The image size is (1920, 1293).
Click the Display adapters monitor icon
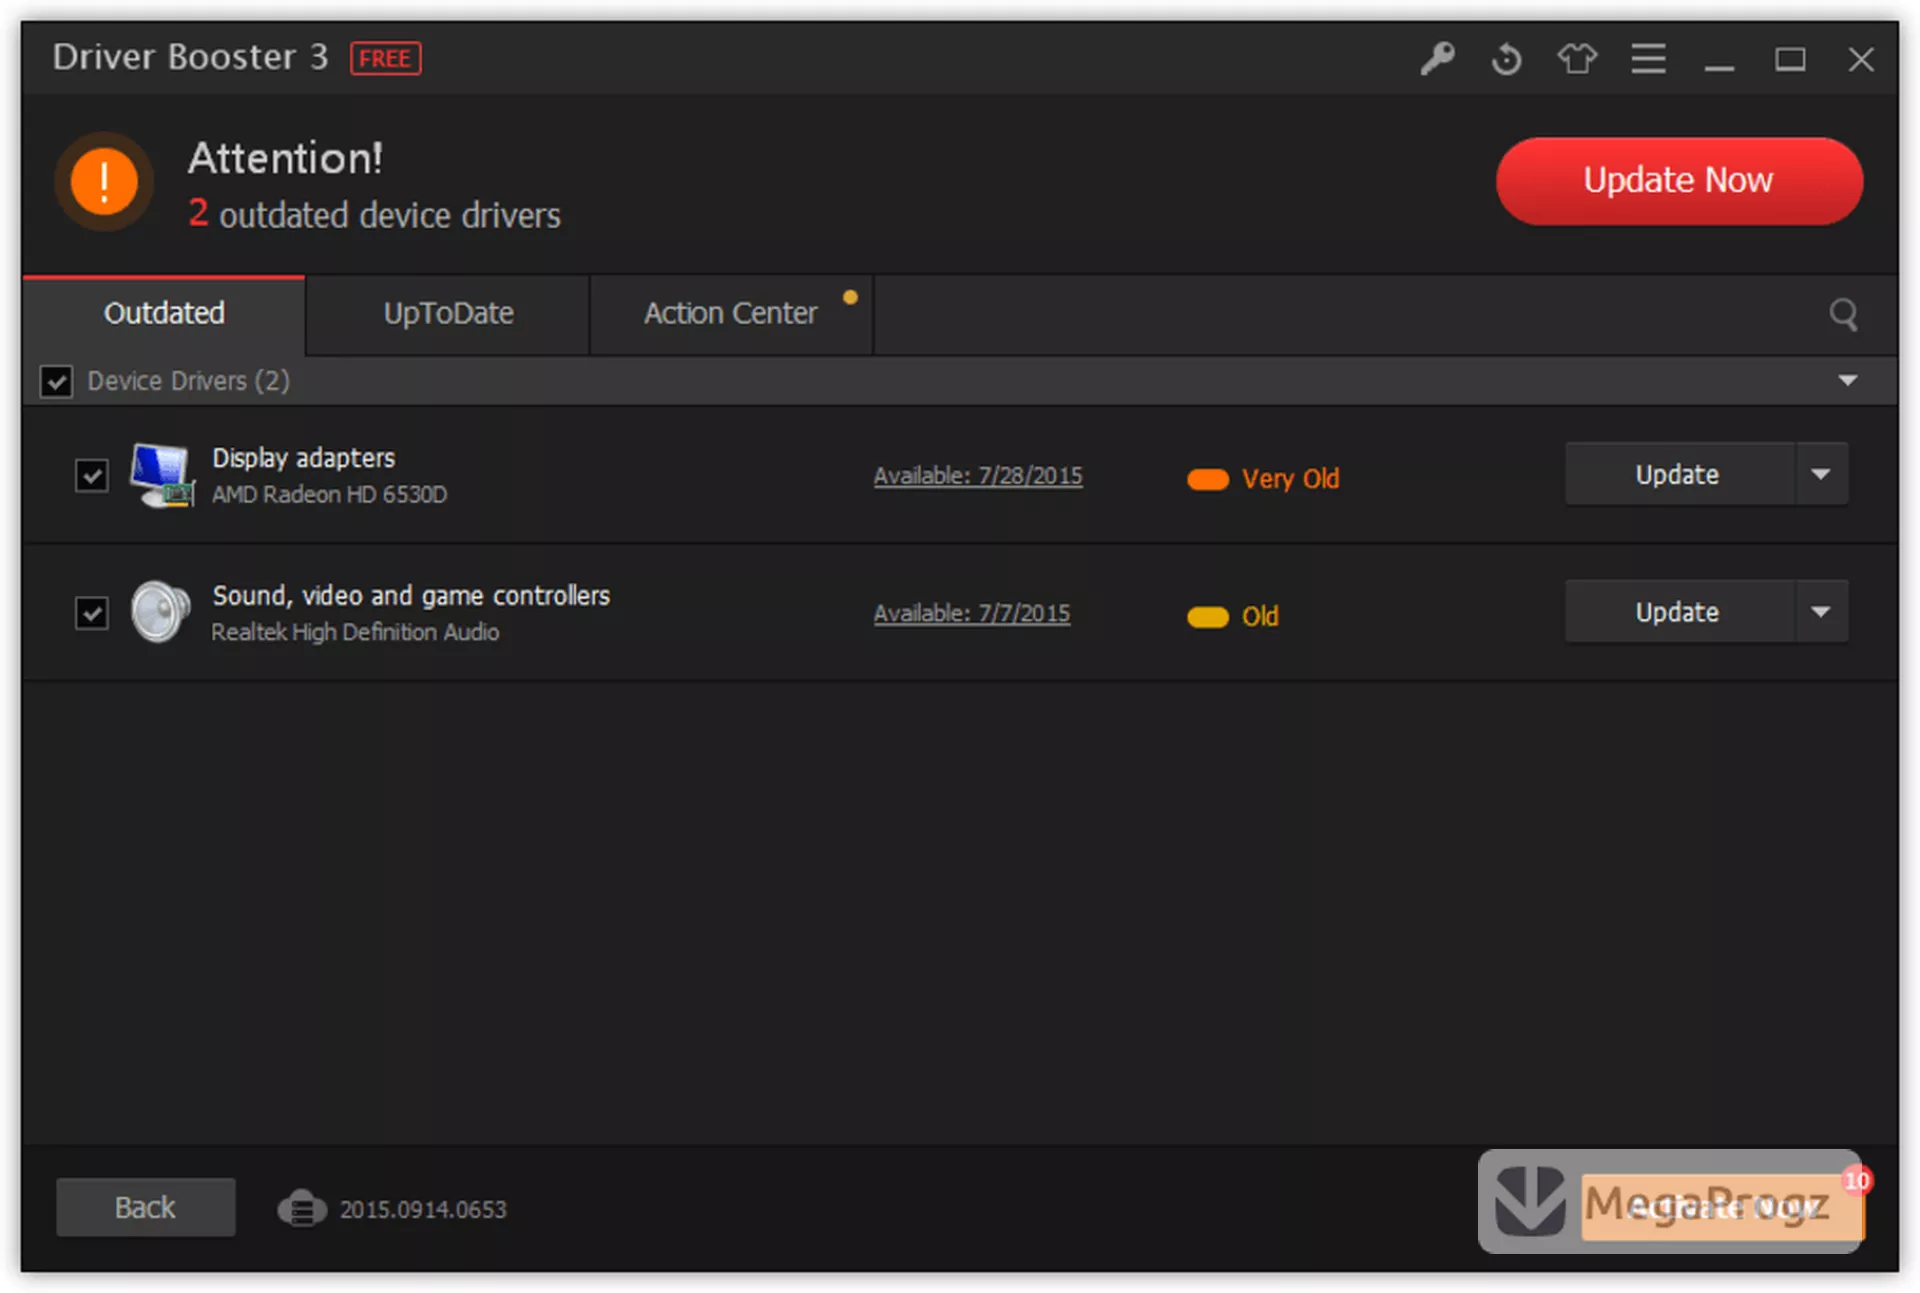point(161,475)
